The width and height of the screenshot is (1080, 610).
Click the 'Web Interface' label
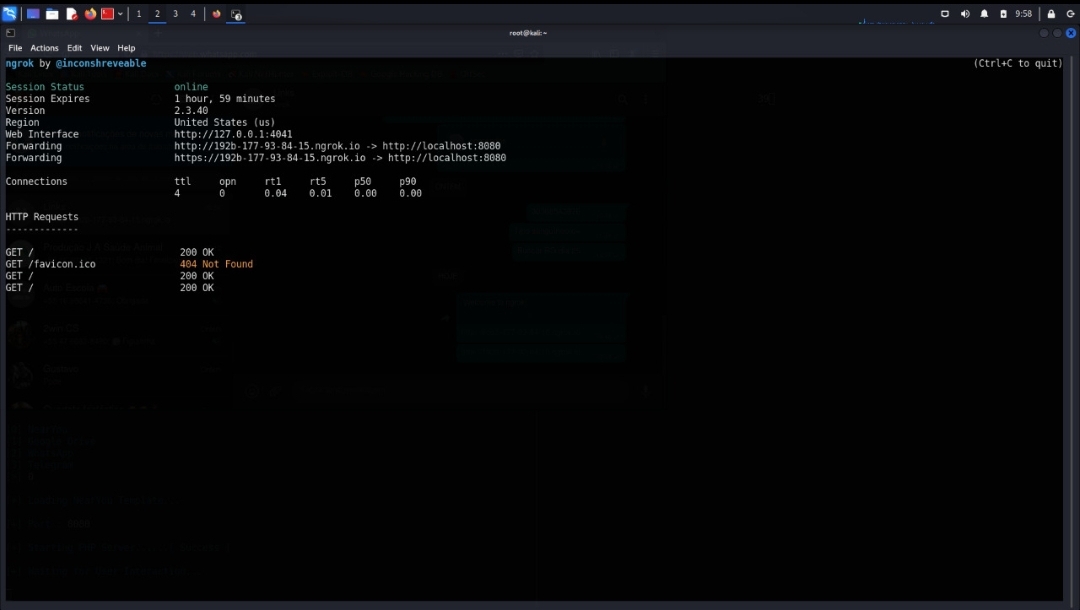point(42,134)
